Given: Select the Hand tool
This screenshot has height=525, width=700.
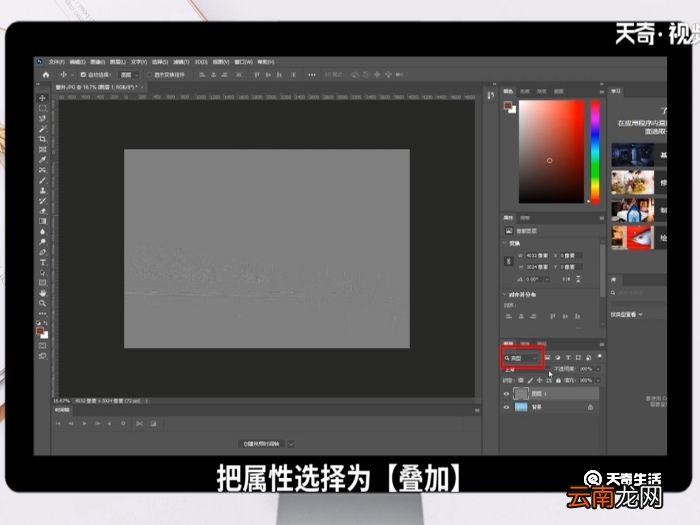Looking at the screenshot, I should [x=42, y=293].
